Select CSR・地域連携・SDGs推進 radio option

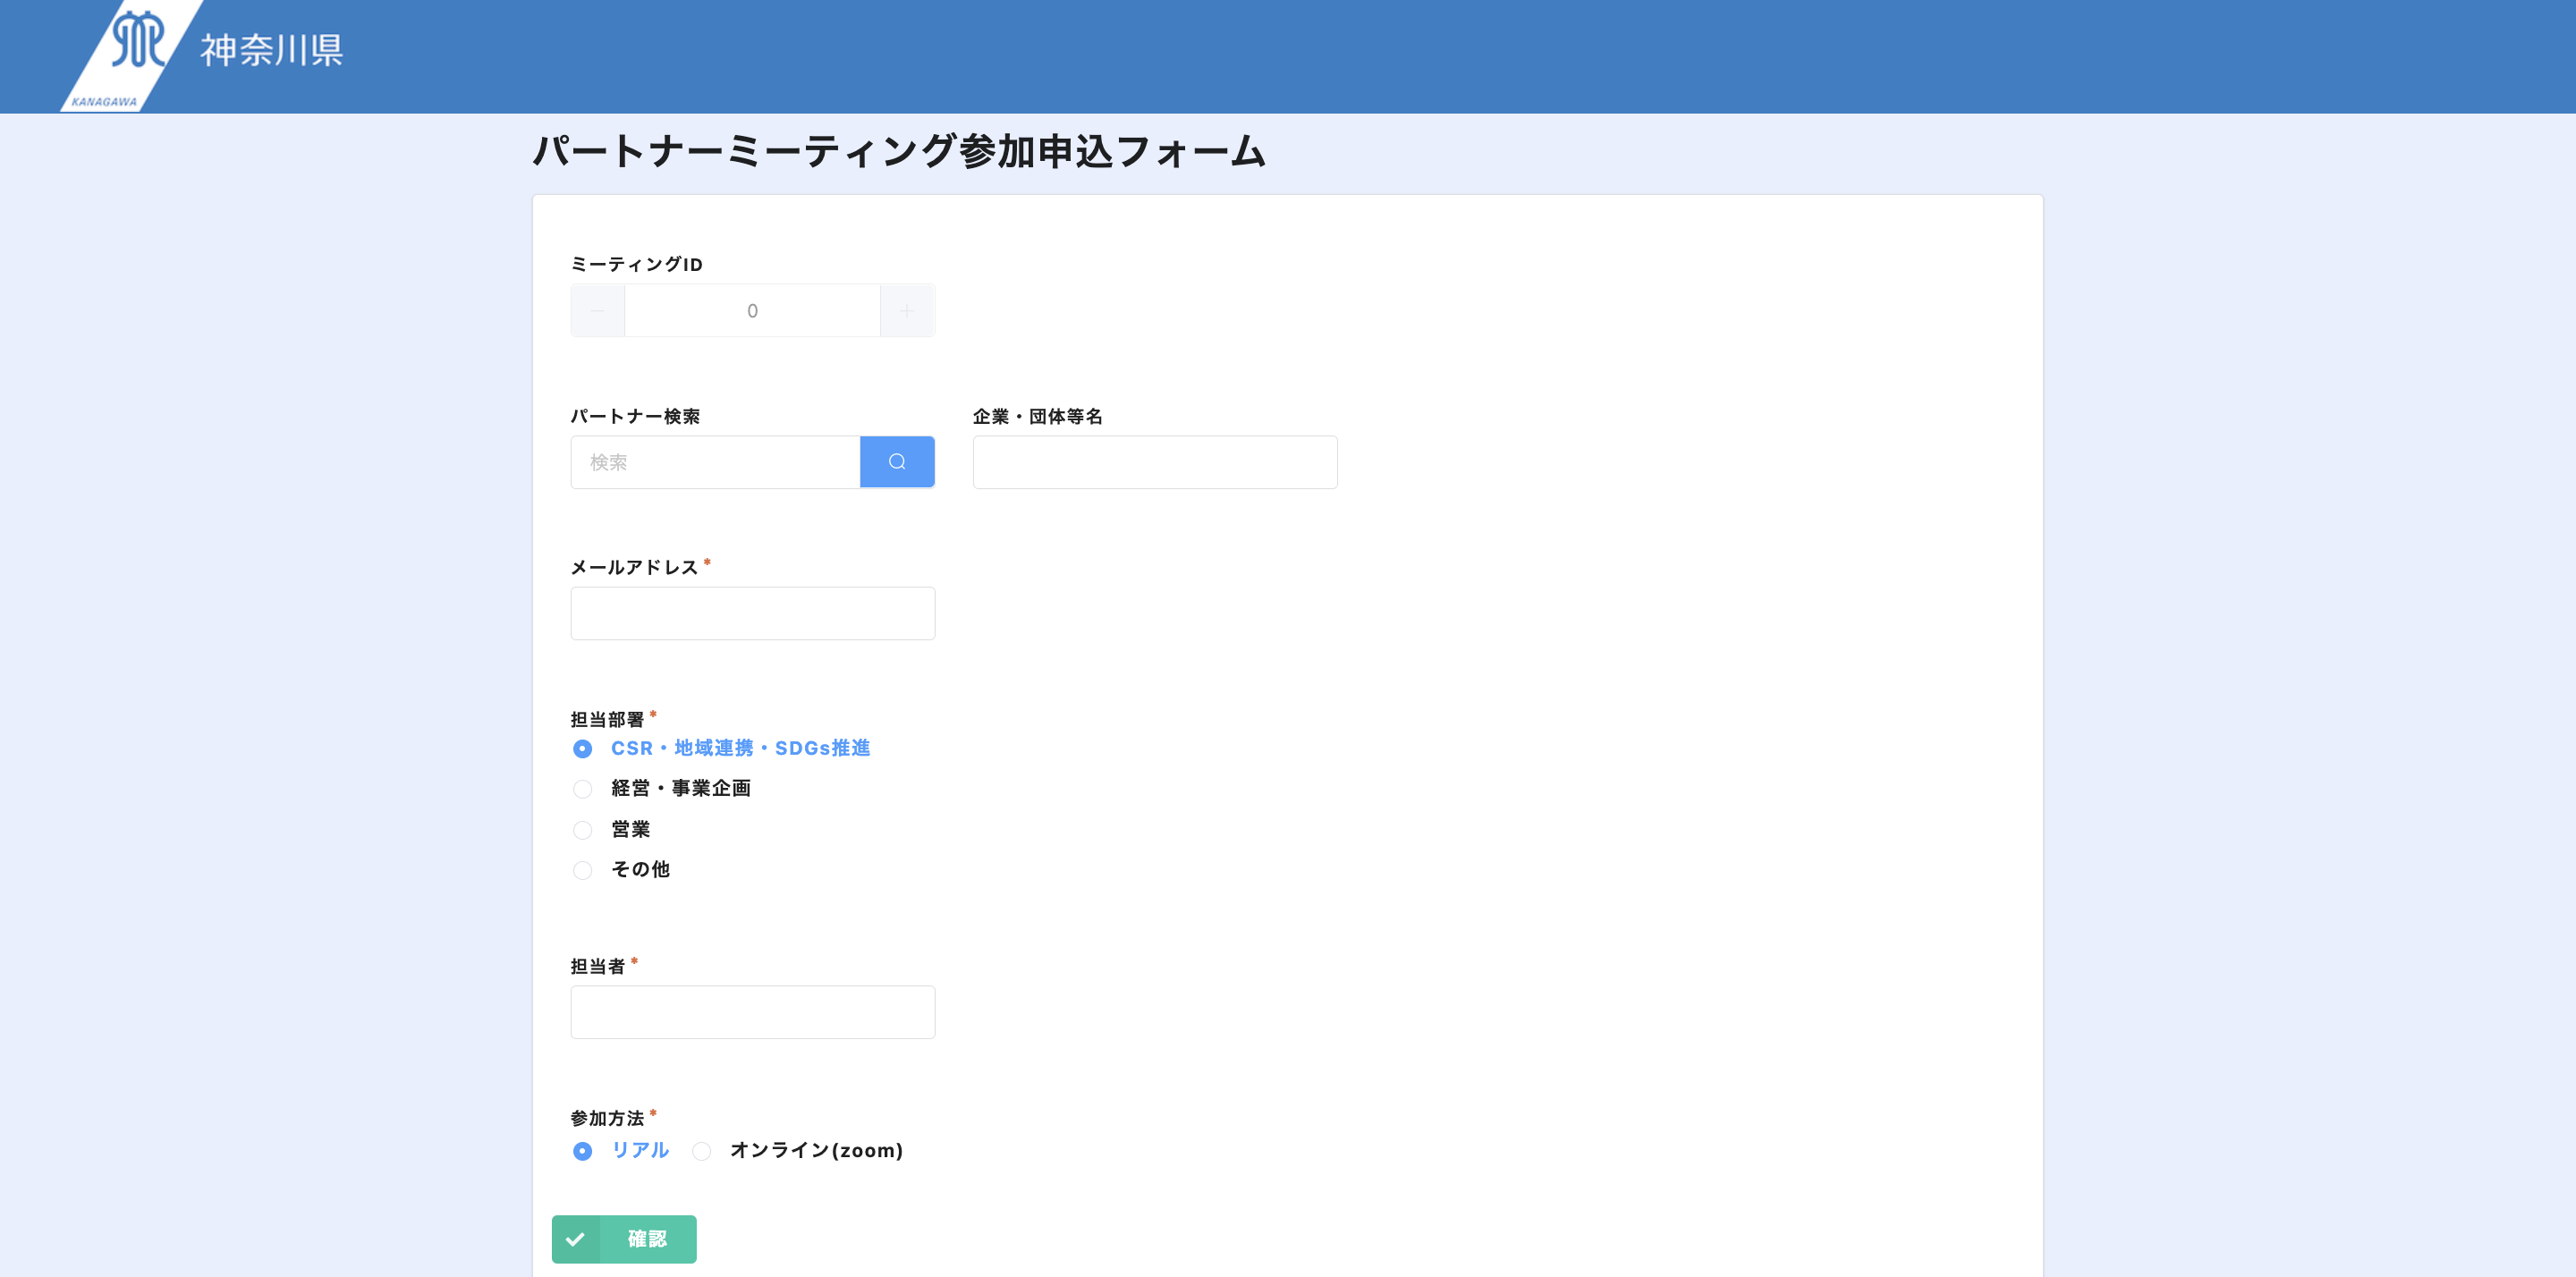582,749
